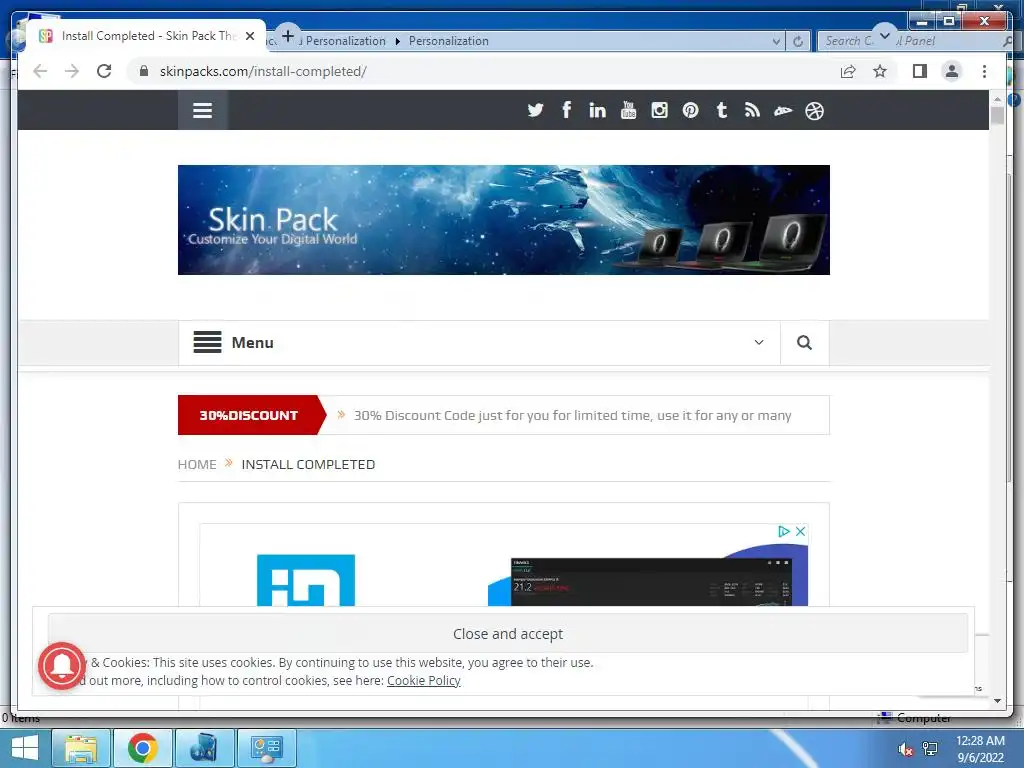
Task: Open the DeviantArt social icon
Action: 782,111
